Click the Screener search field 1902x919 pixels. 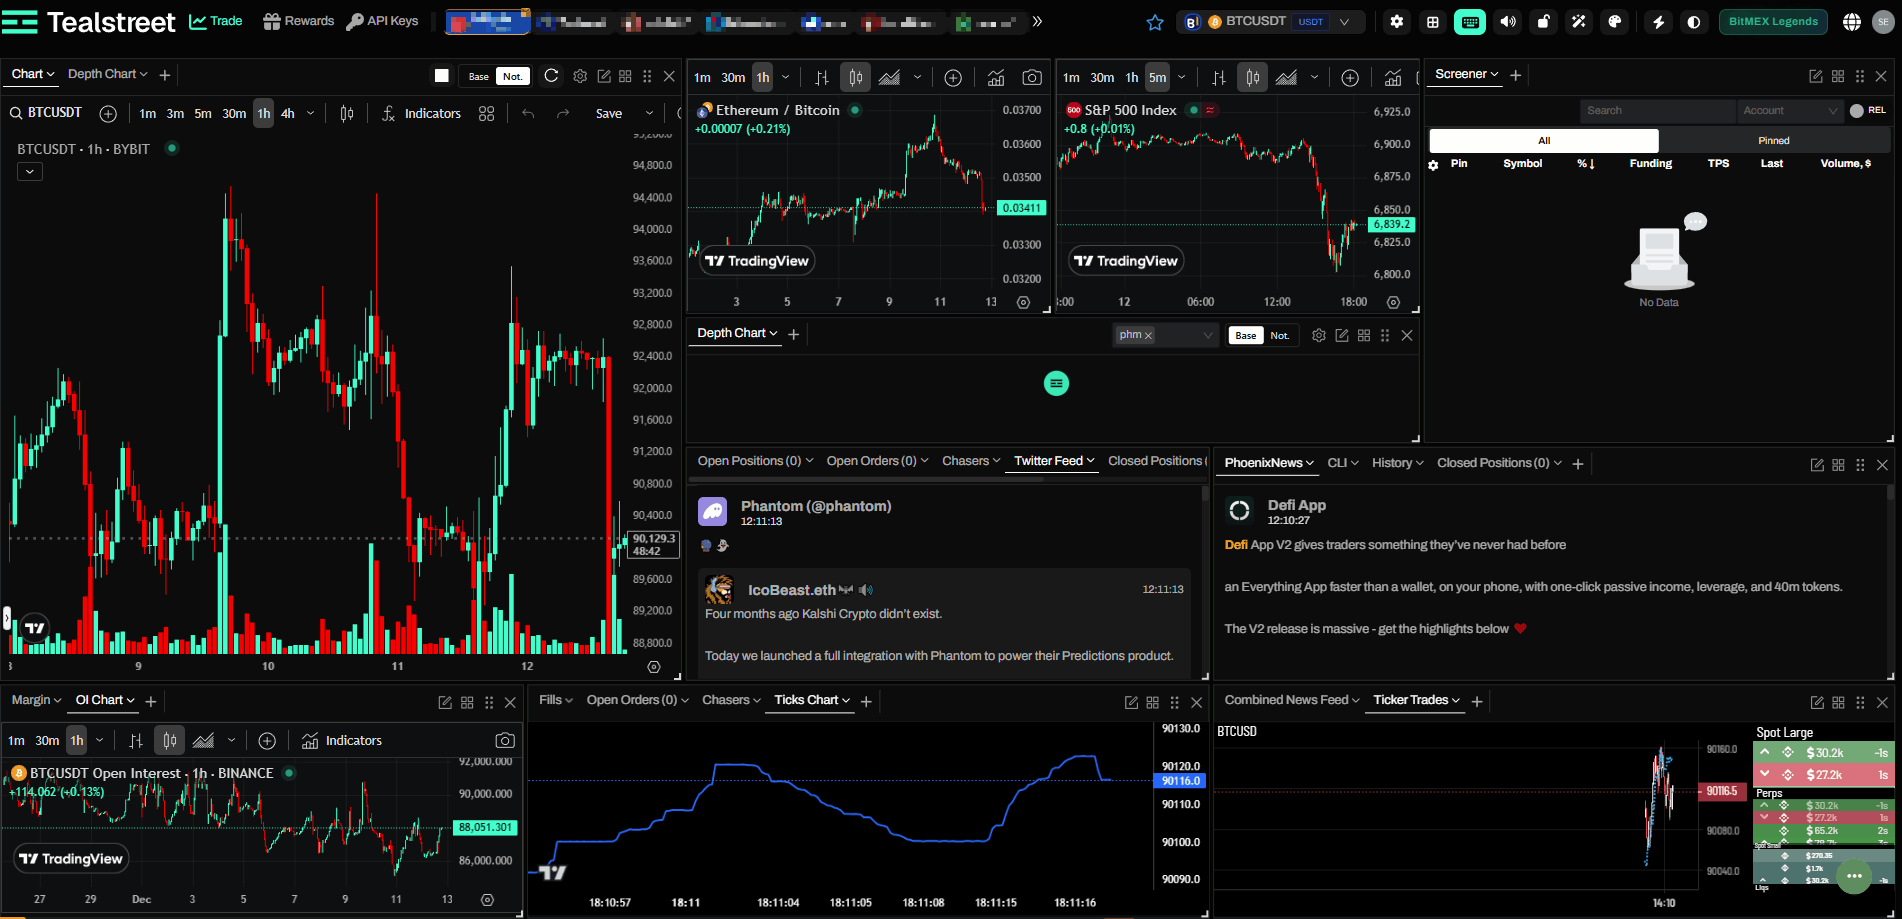pyautogui.click(x=1655, y=111)
